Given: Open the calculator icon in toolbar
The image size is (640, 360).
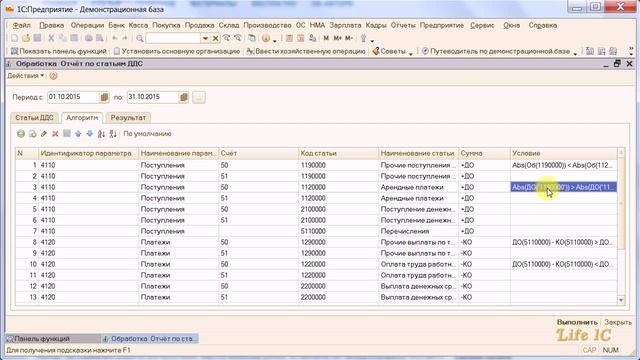Looking at the screenshot, I should pyautogui.click(x=289, y=38).
